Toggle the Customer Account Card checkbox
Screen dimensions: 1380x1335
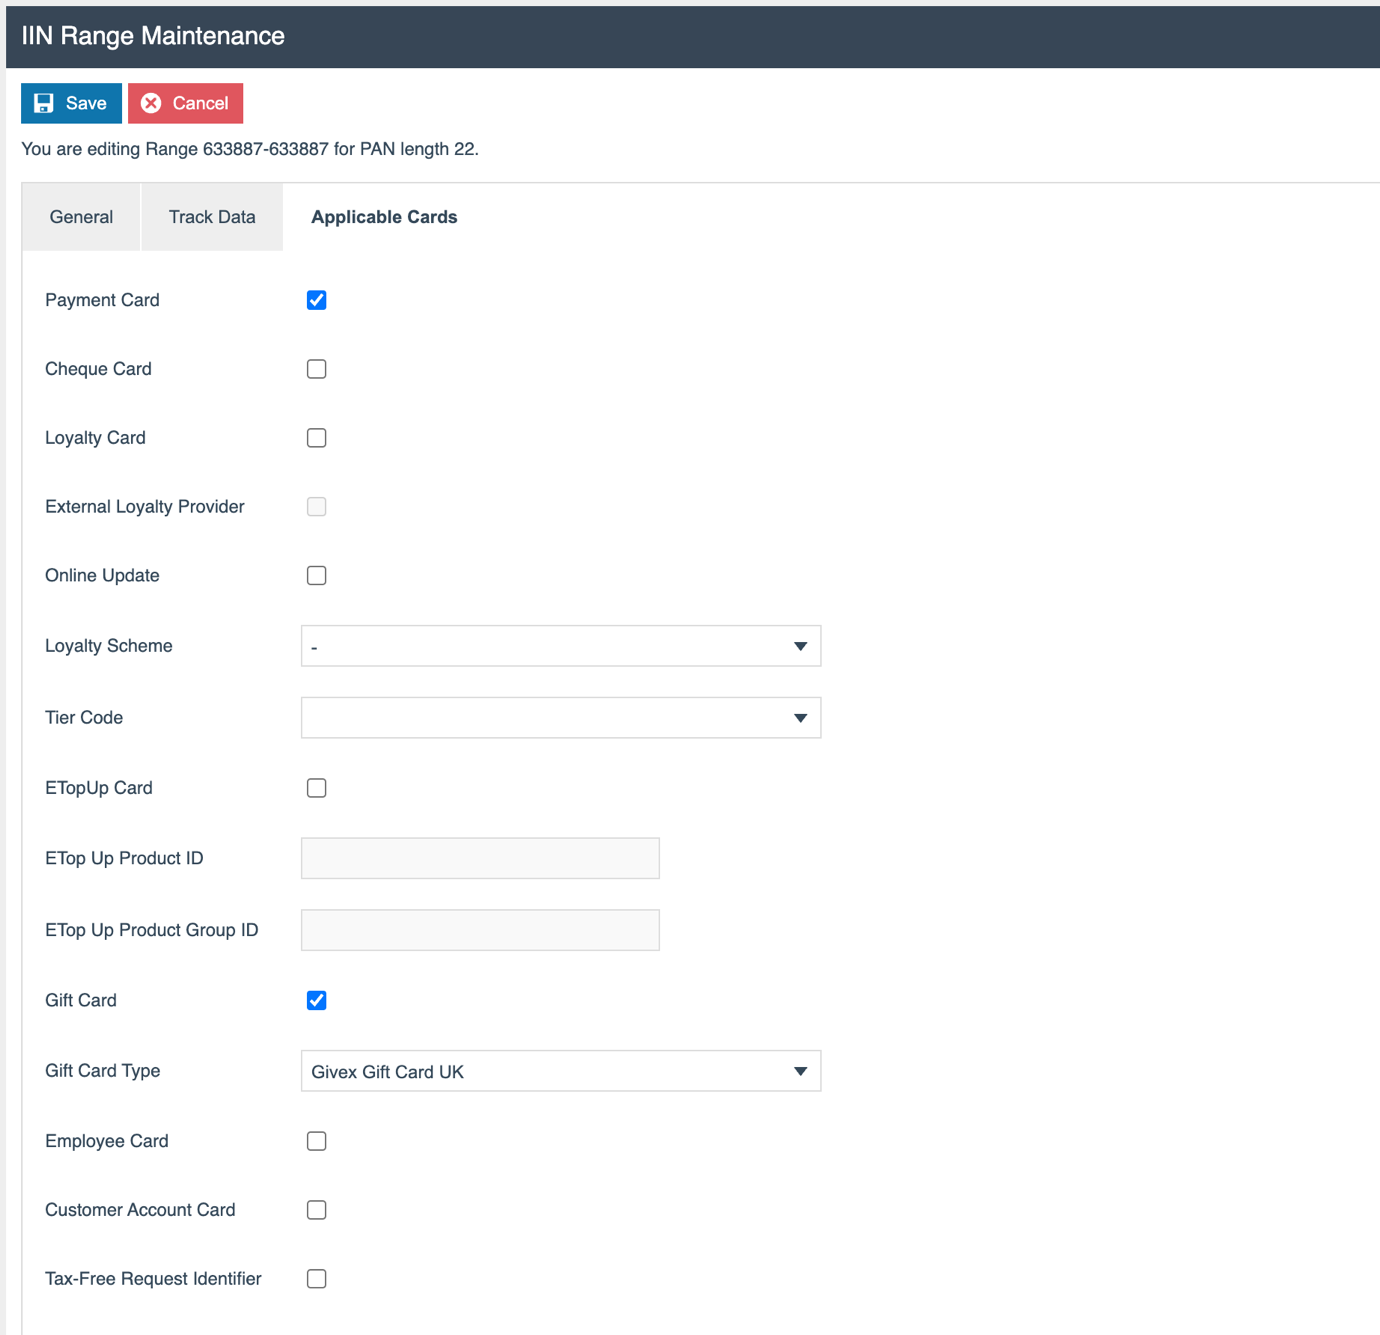tap(316, 1209)
